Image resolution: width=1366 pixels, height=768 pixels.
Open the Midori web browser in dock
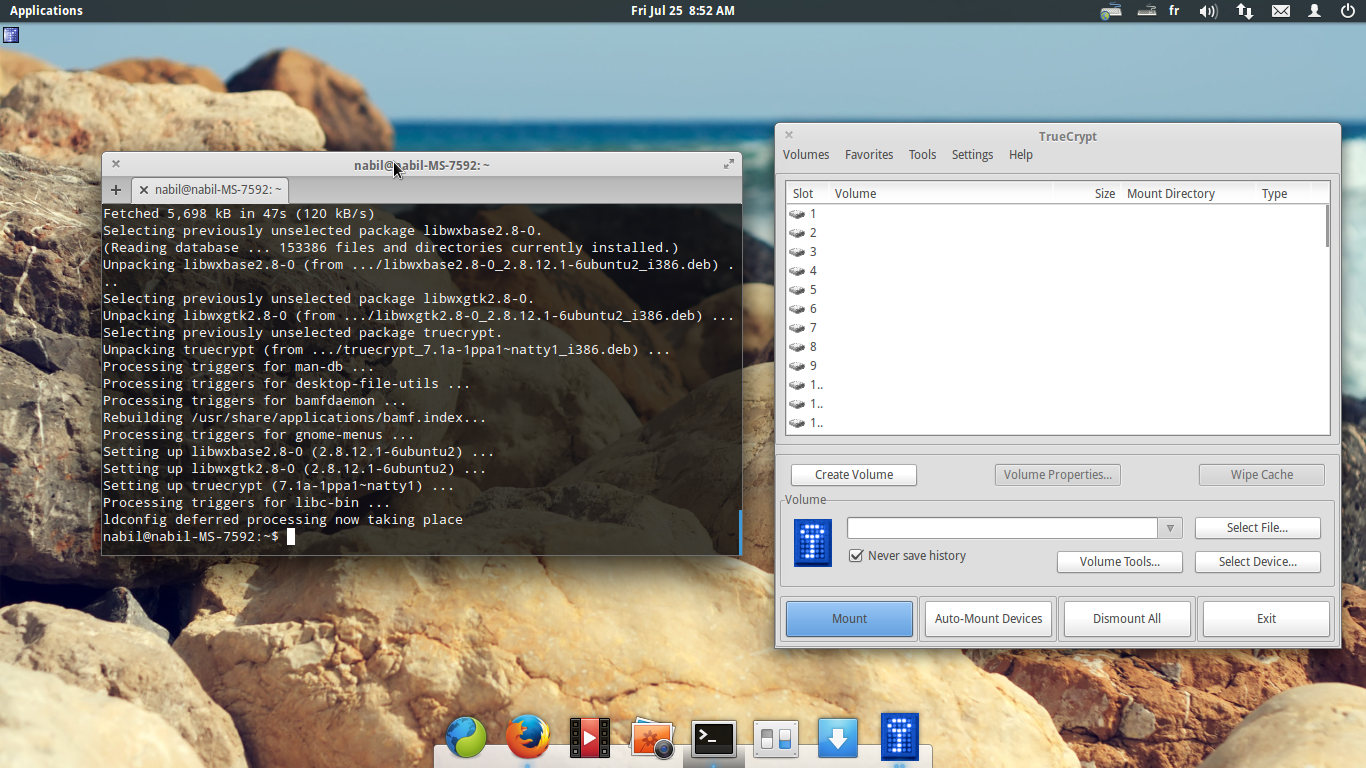(466, 738)
